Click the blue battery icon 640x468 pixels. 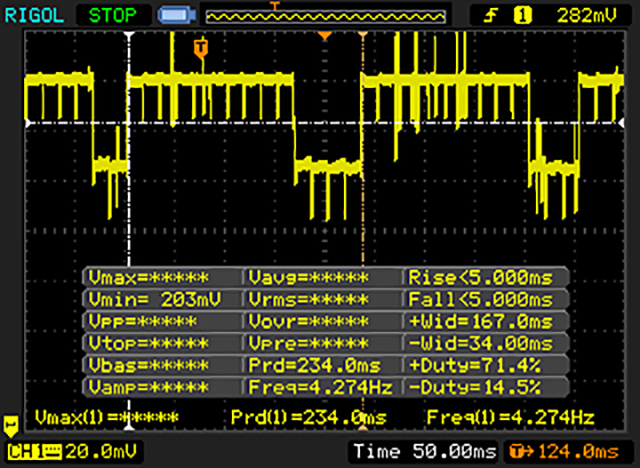pos(177,16)
